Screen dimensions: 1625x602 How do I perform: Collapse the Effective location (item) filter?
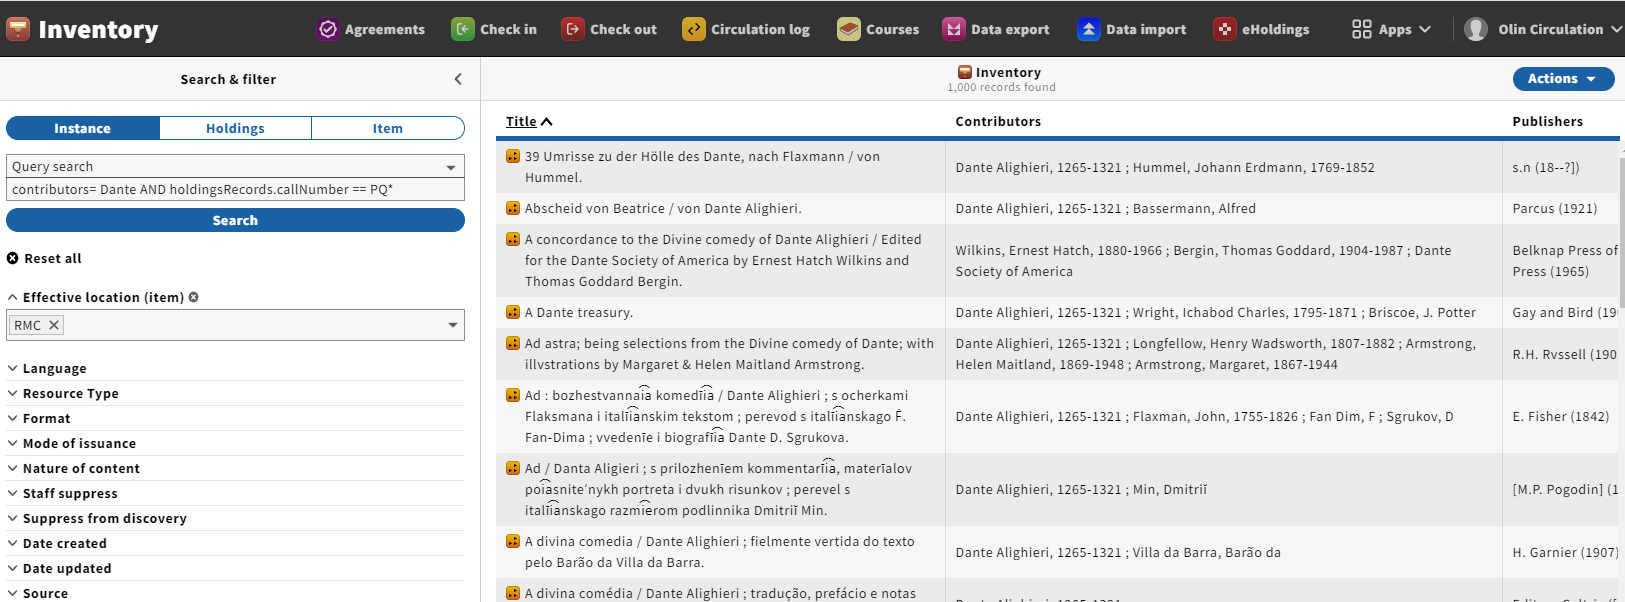coord(95,297)
